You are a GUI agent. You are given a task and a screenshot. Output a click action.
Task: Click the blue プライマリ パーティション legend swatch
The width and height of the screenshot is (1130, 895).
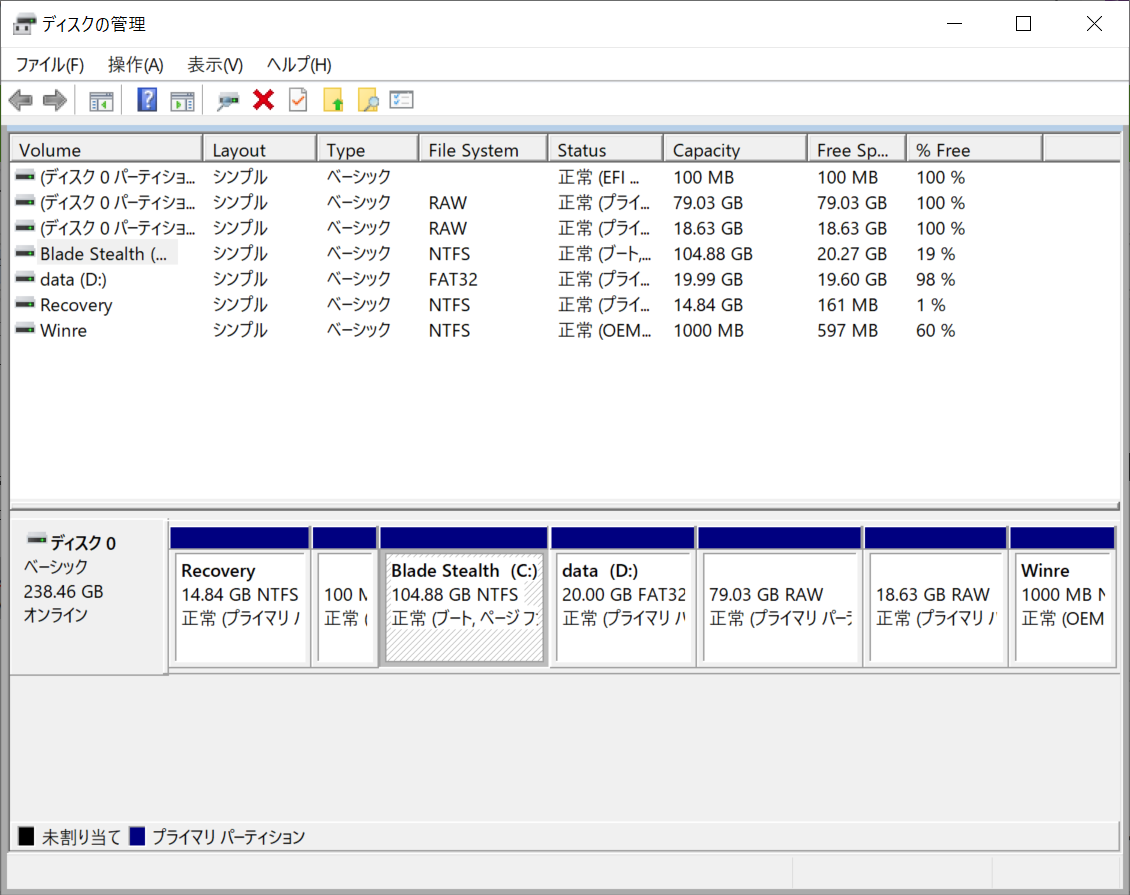click(x=137, y=836)
